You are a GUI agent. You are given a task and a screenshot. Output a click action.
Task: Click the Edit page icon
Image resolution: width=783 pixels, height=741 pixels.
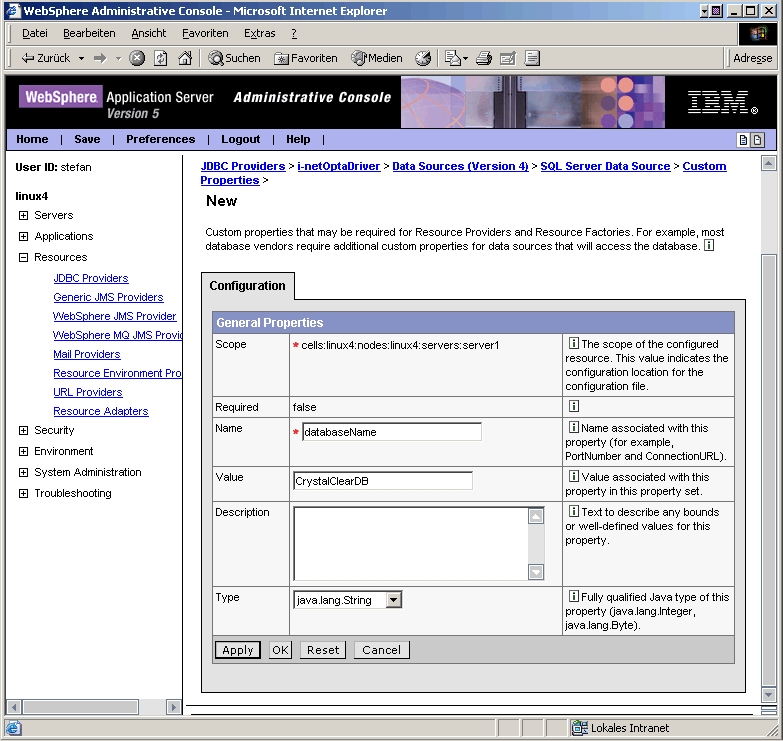(508, 58)
